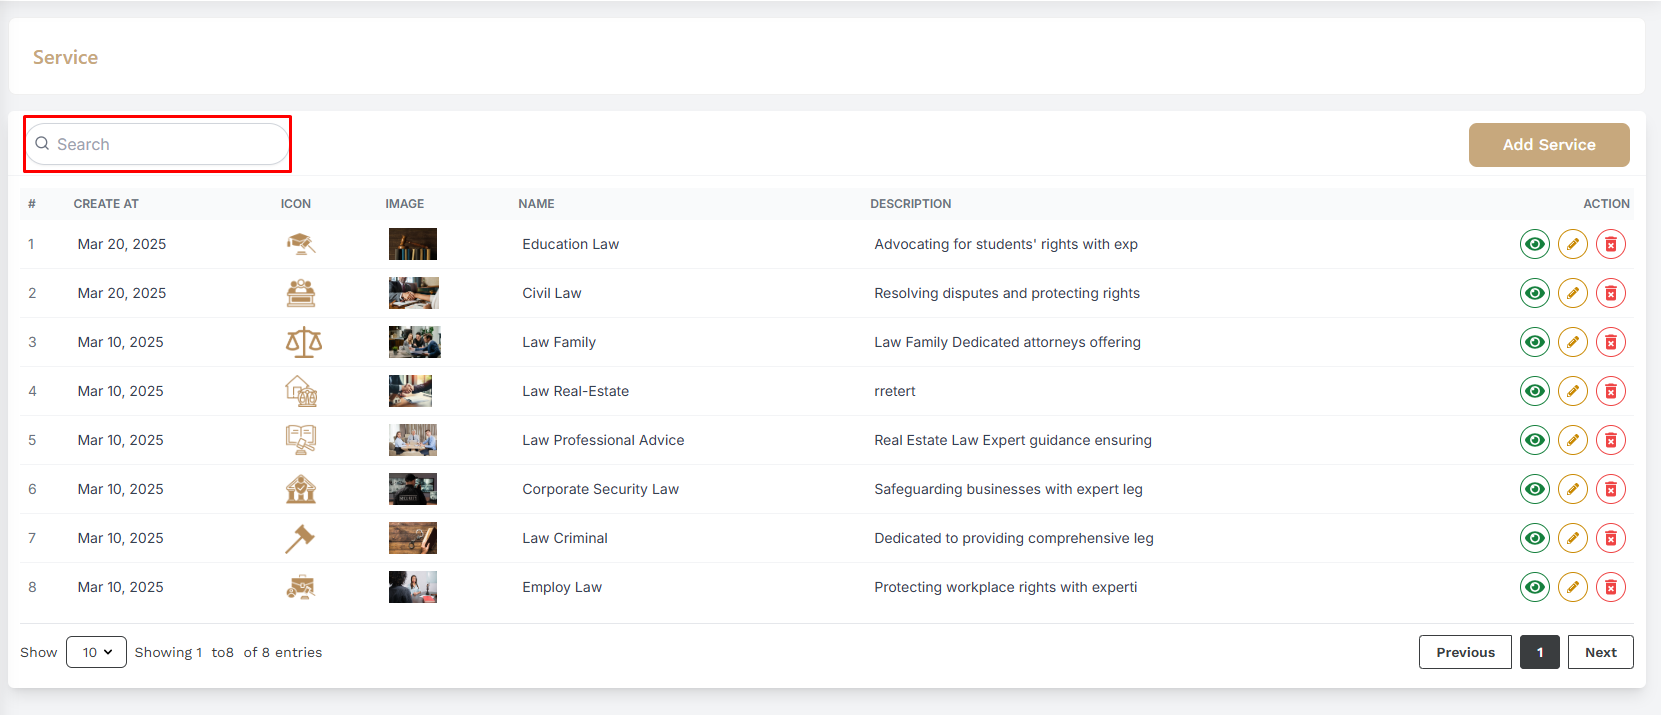Sort by NAME column header
The height and width of the screenshot is (715, 1661).
(536, 204)
